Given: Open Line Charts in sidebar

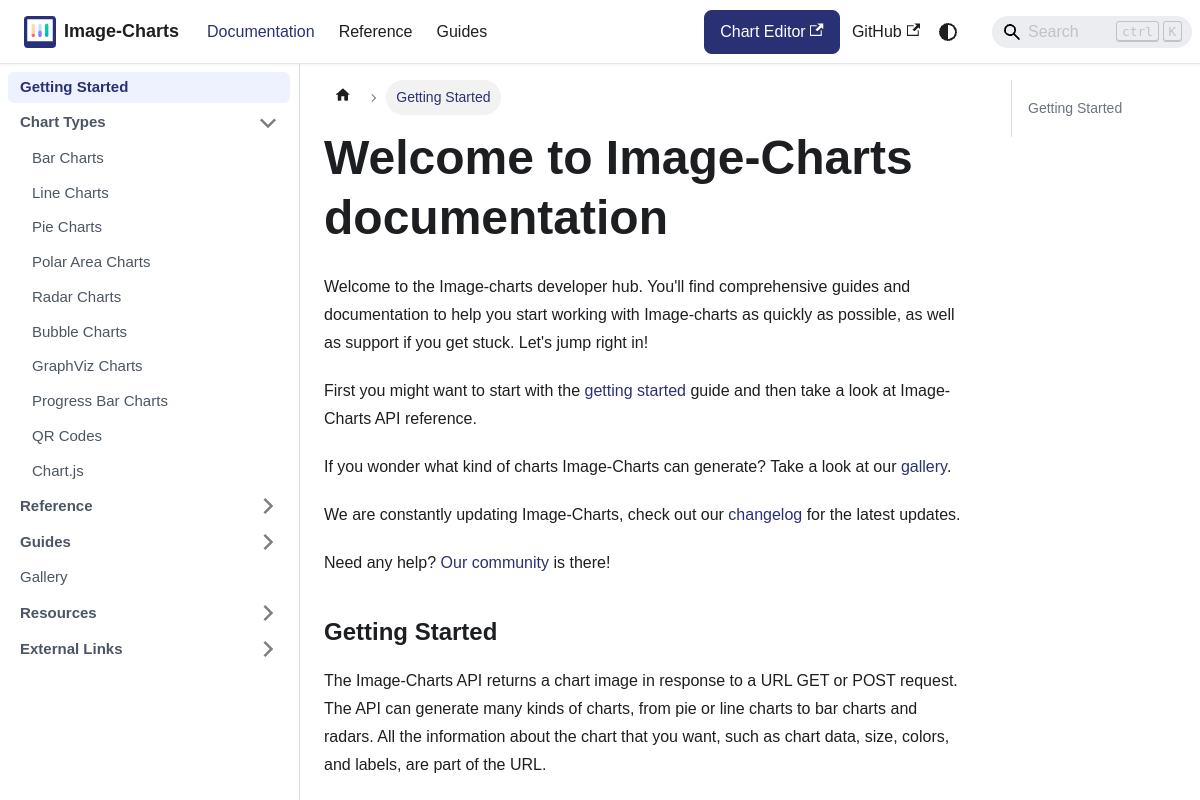Looking at the screenshot, I should [70, 193].
